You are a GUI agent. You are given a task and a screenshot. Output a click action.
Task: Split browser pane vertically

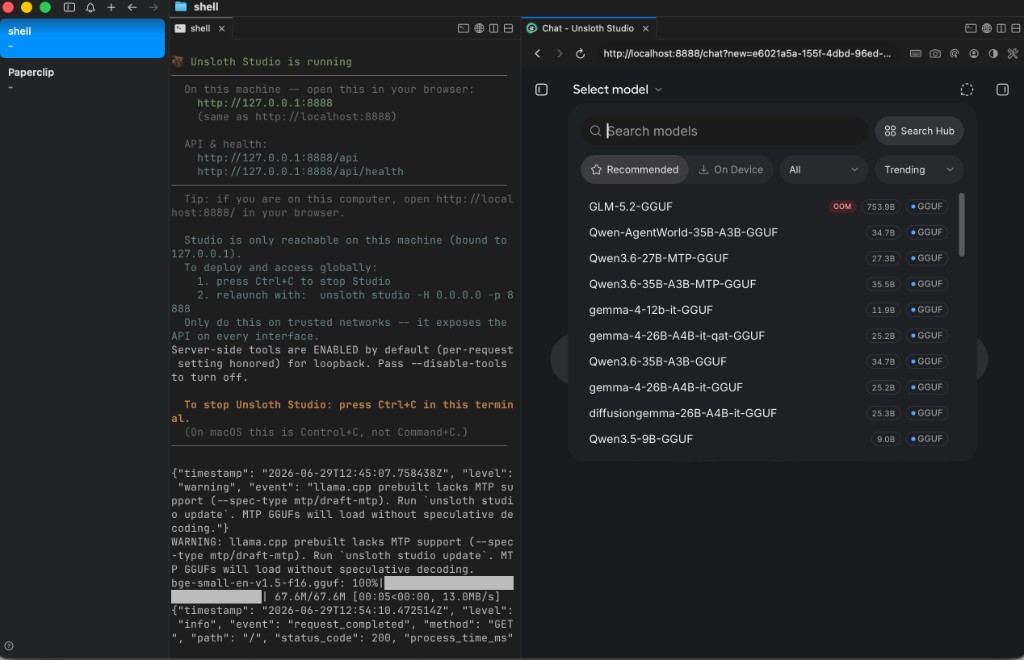coord(1001,28)
